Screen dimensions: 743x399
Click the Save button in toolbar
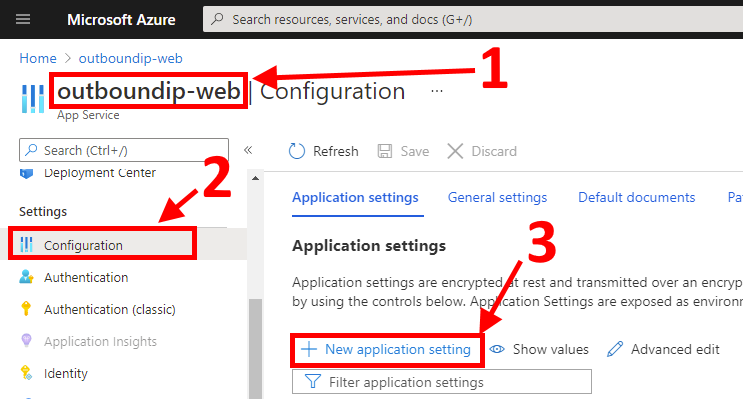click(403, 151)
